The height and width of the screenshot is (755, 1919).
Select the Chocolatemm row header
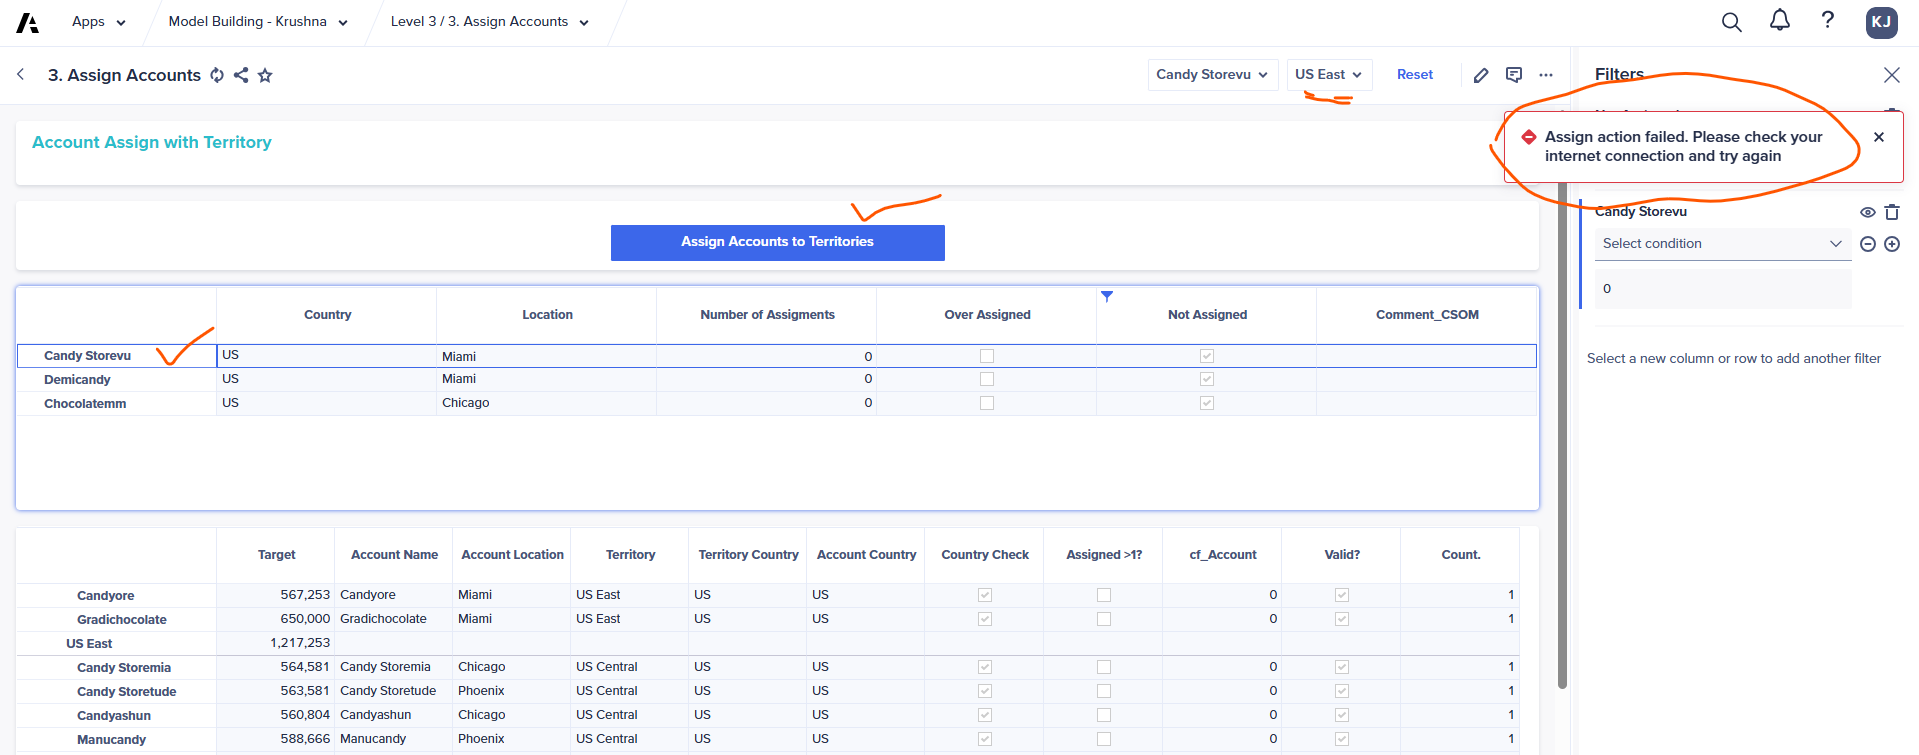point(117,404)
